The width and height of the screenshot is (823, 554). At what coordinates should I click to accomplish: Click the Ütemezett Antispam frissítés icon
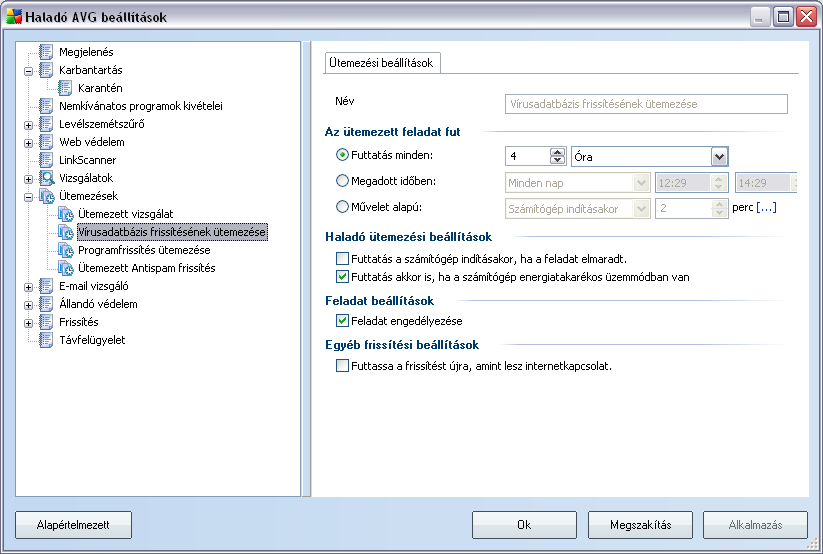coord(66,268)
